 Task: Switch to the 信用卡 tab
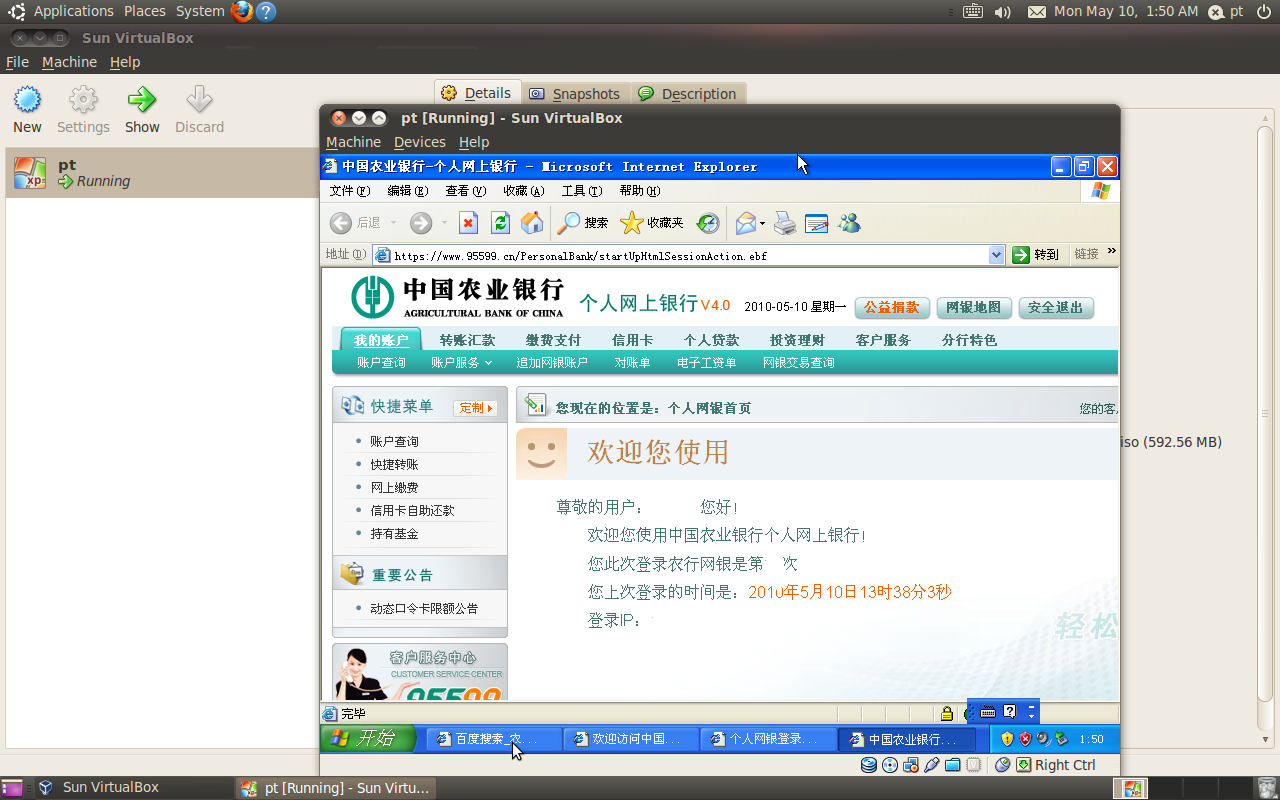point(632,340)
